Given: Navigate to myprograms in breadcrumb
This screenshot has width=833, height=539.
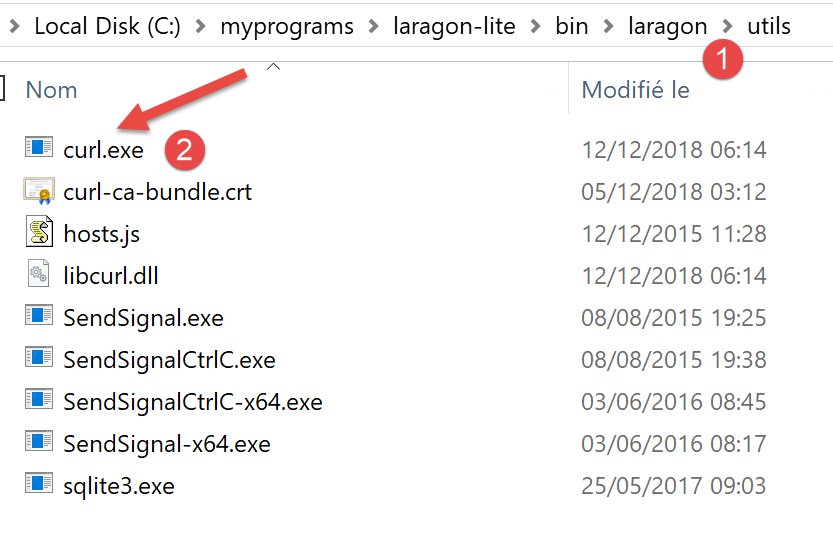Looking at the screenshot, I should click(287, 26).
